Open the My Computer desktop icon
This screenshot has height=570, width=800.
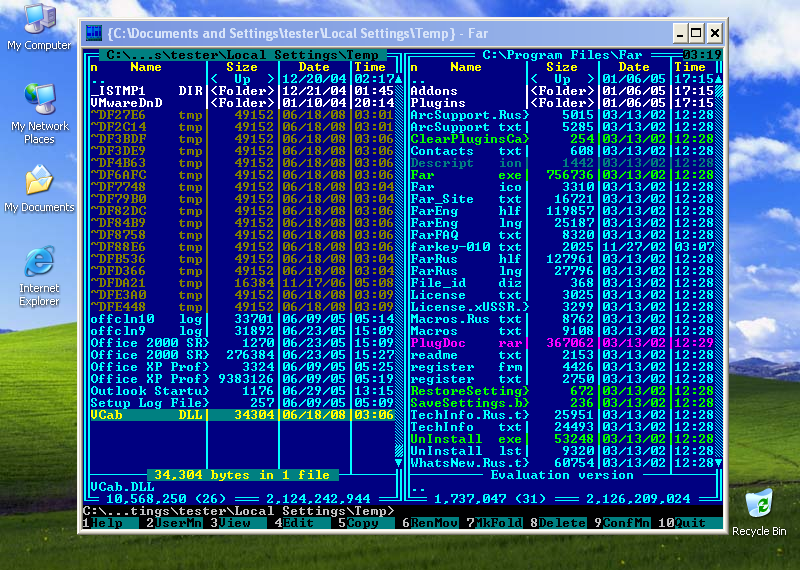(x=39, y=27)
